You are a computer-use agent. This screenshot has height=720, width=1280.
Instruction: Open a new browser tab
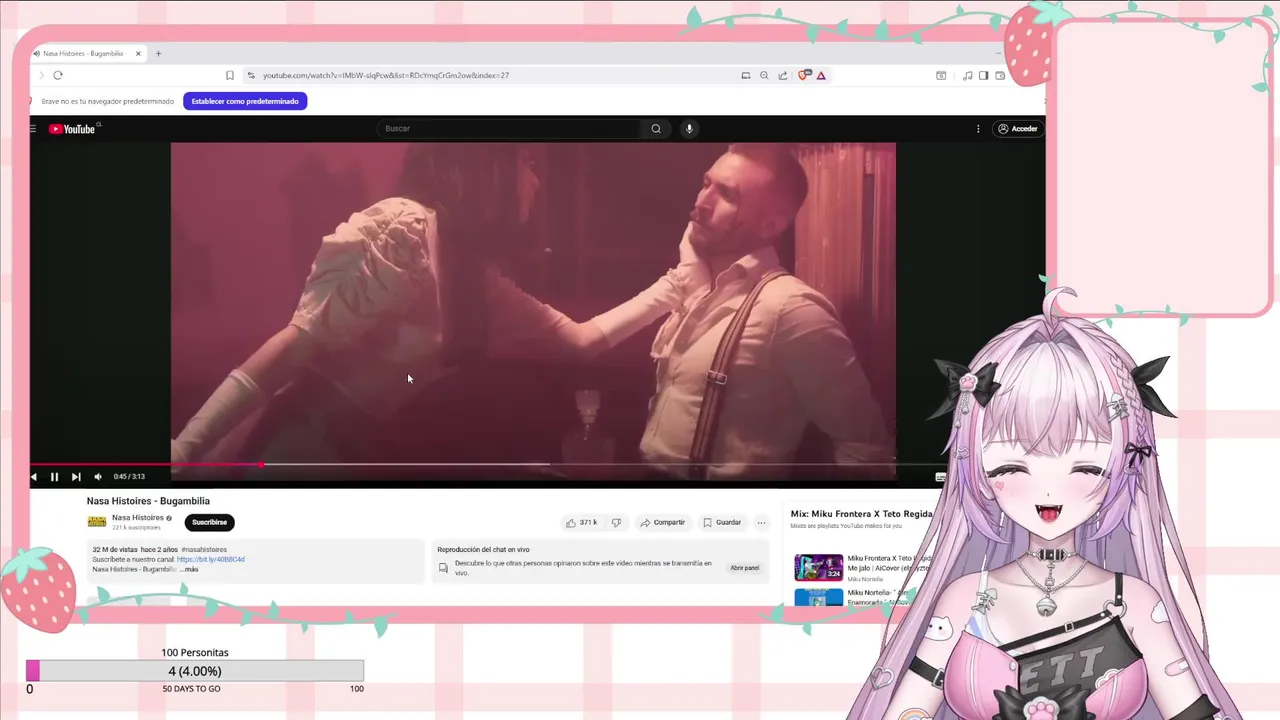pyautogui.click(x=158, y=53)
